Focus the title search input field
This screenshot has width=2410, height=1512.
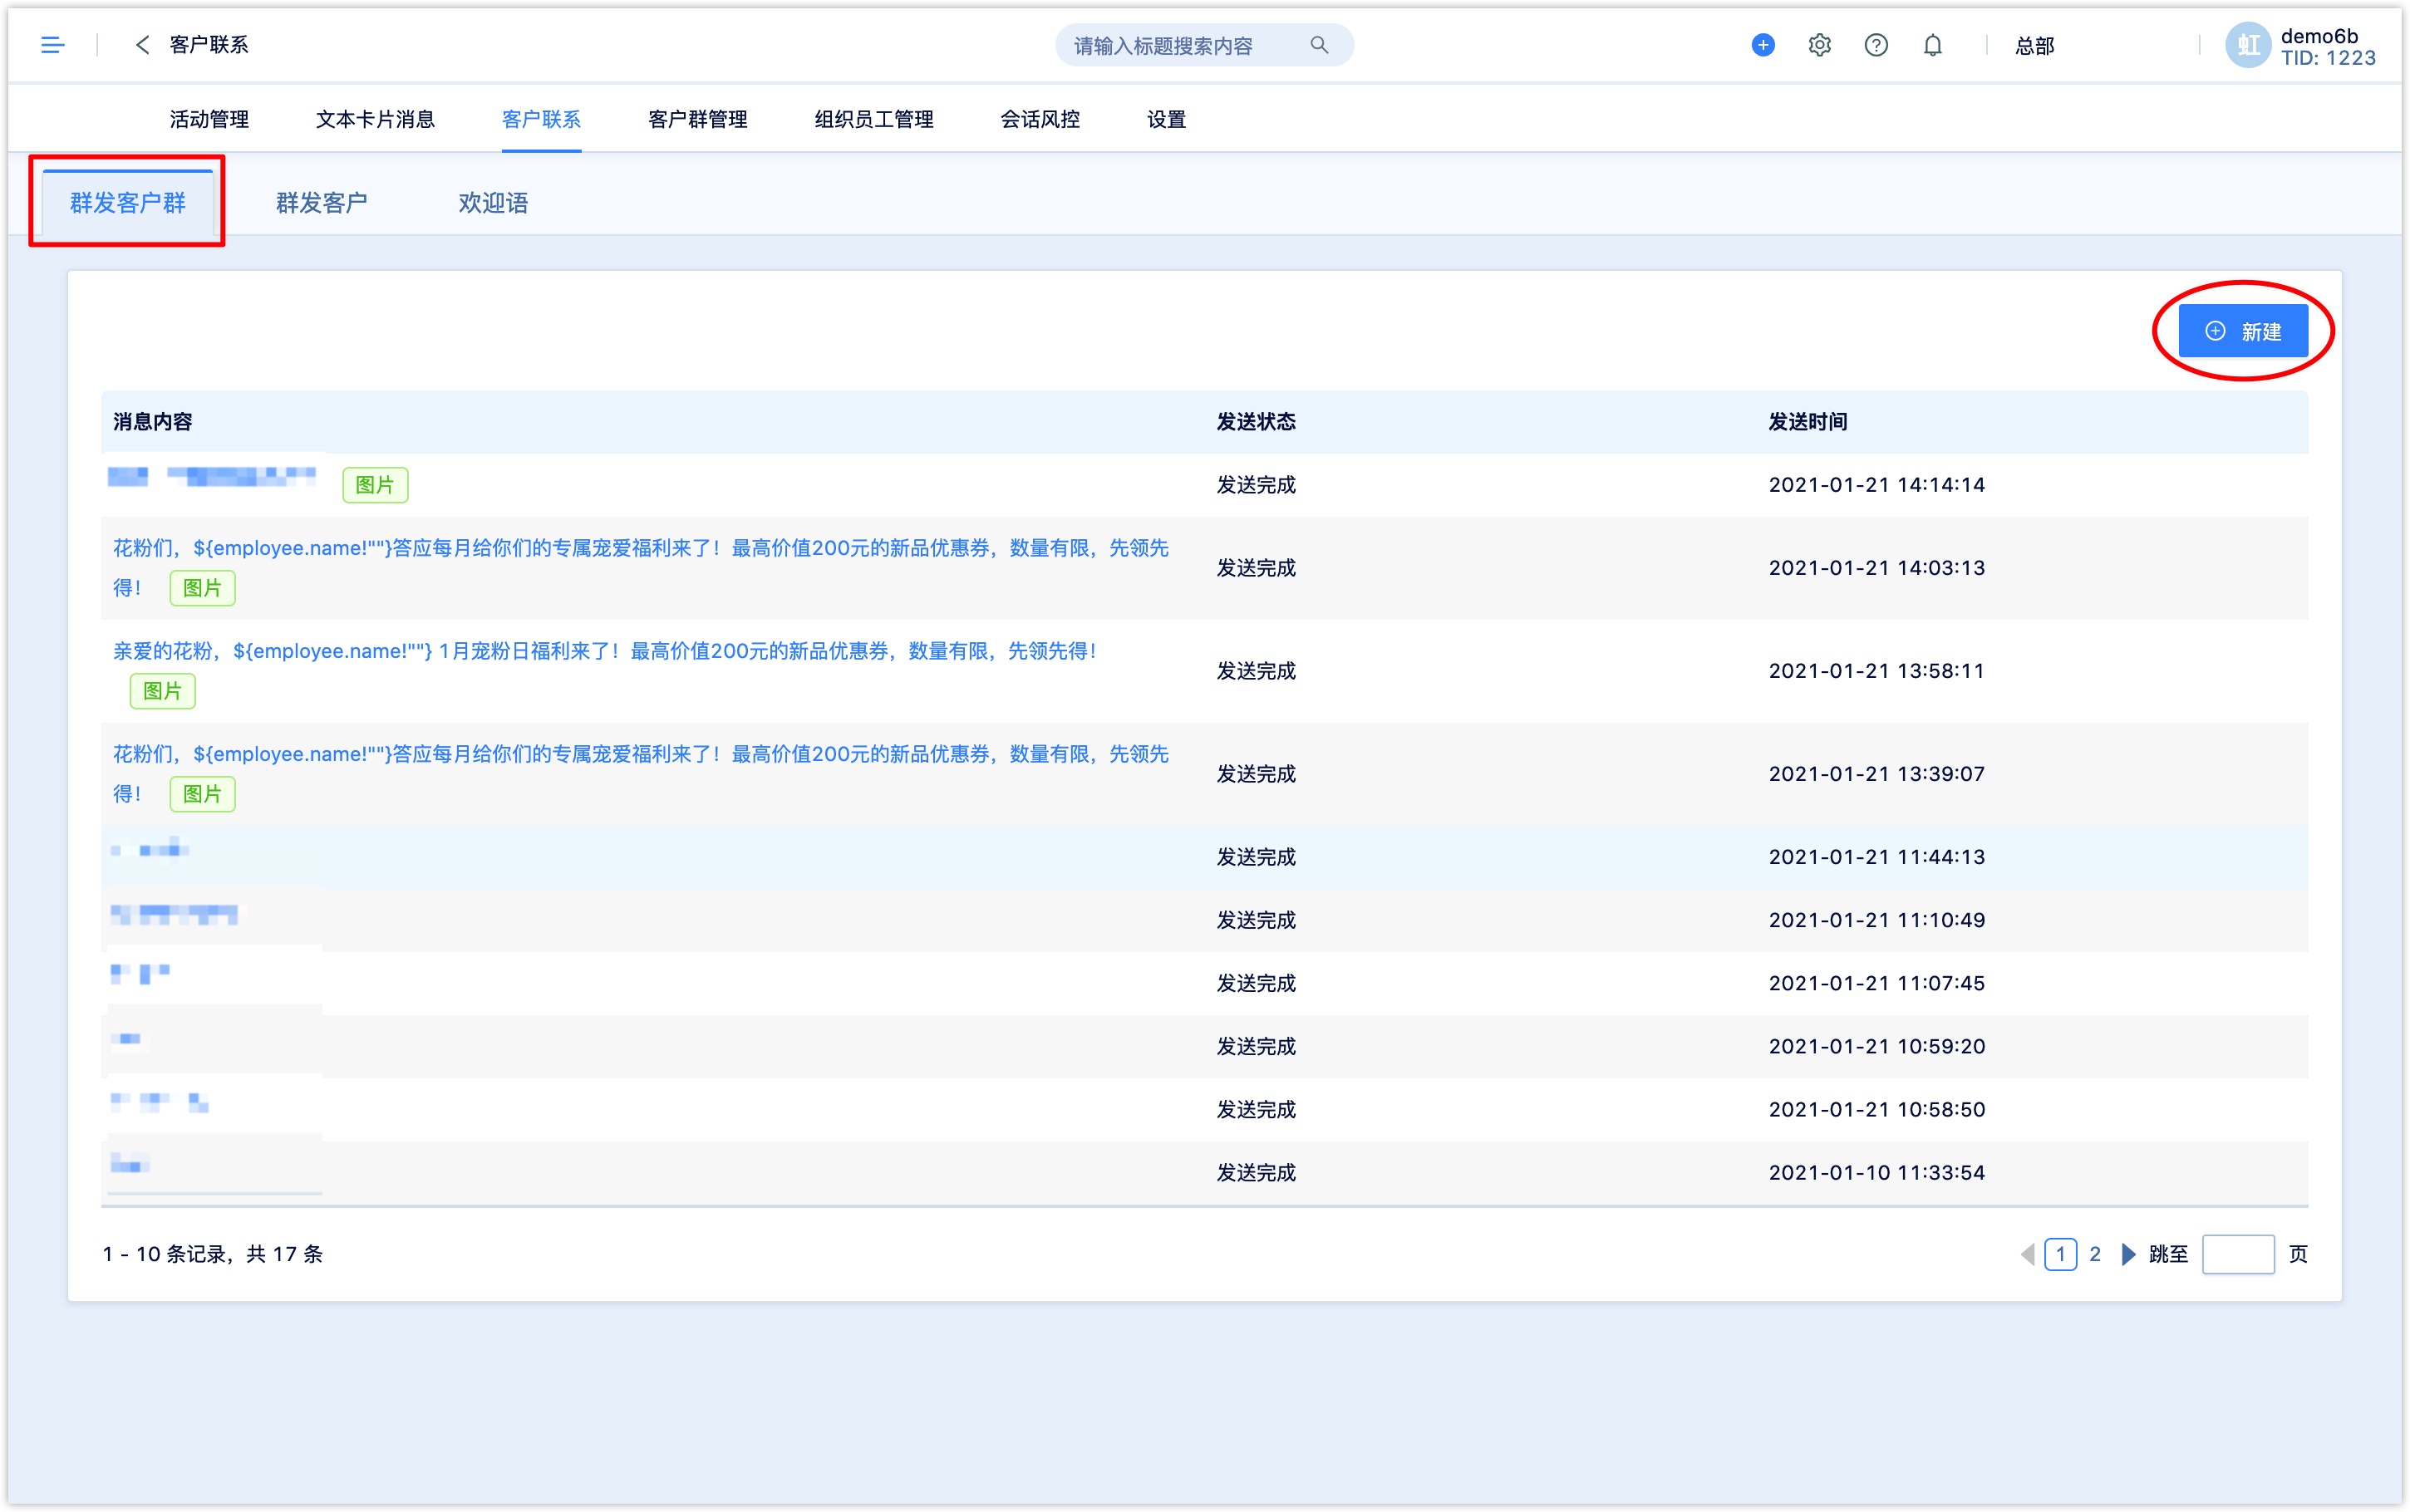tap(1204, 45)
